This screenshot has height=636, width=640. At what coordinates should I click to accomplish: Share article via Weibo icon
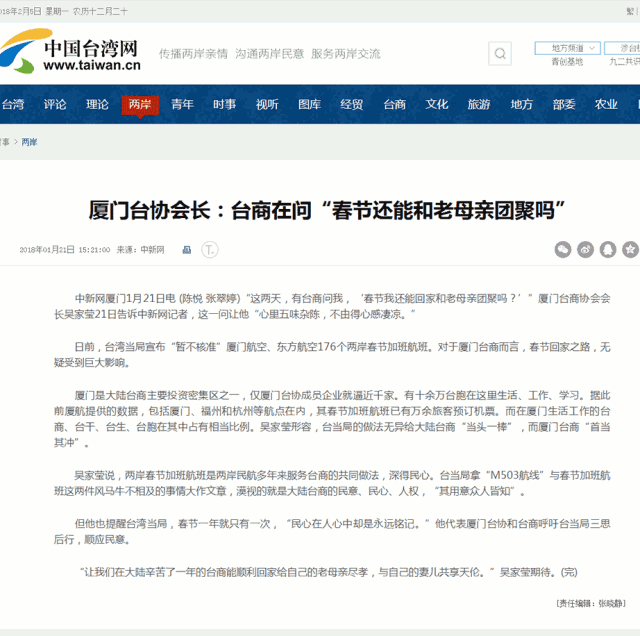585,249
